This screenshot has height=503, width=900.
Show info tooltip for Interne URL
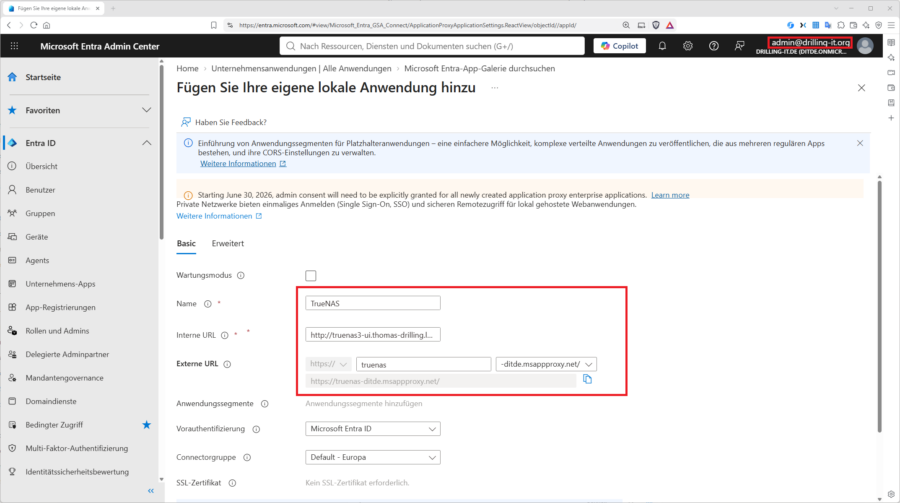point(224,335)
